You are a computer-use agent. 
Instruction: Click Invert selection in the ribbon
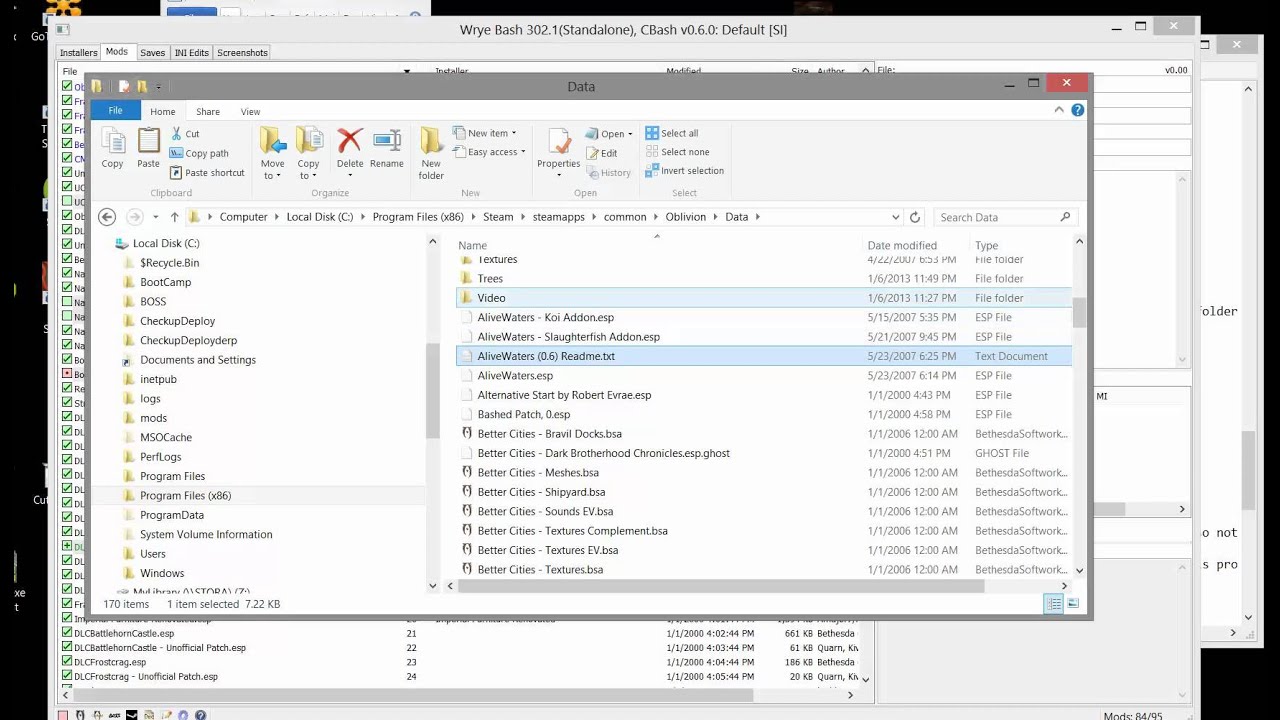point(684,170)
